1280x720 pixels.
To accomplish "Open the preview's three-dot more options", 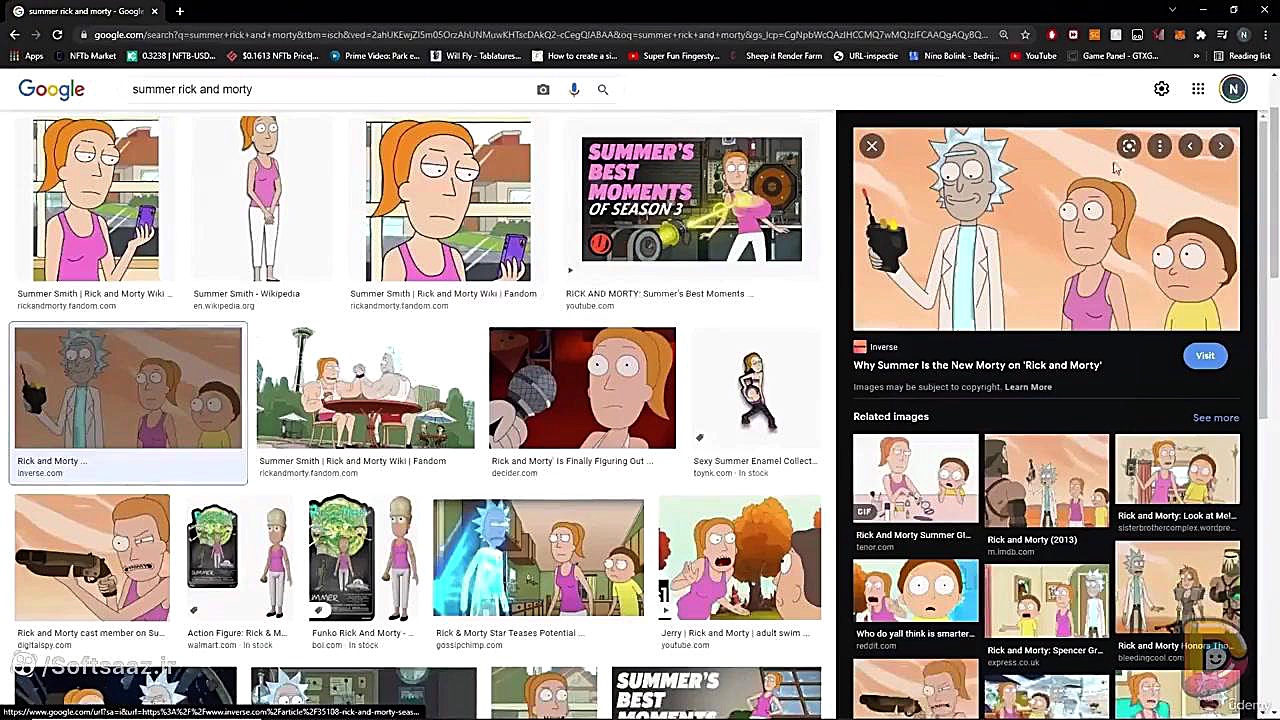I will pyautogui.click(x=1159, y=146).
